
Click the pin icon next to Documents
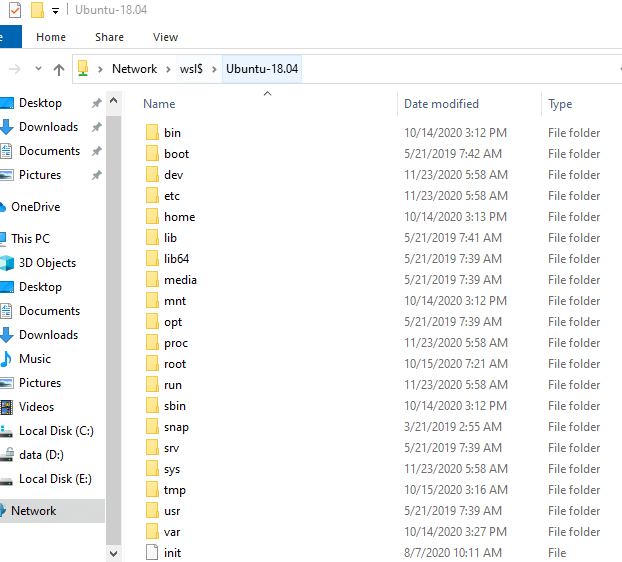pos(97,151)
